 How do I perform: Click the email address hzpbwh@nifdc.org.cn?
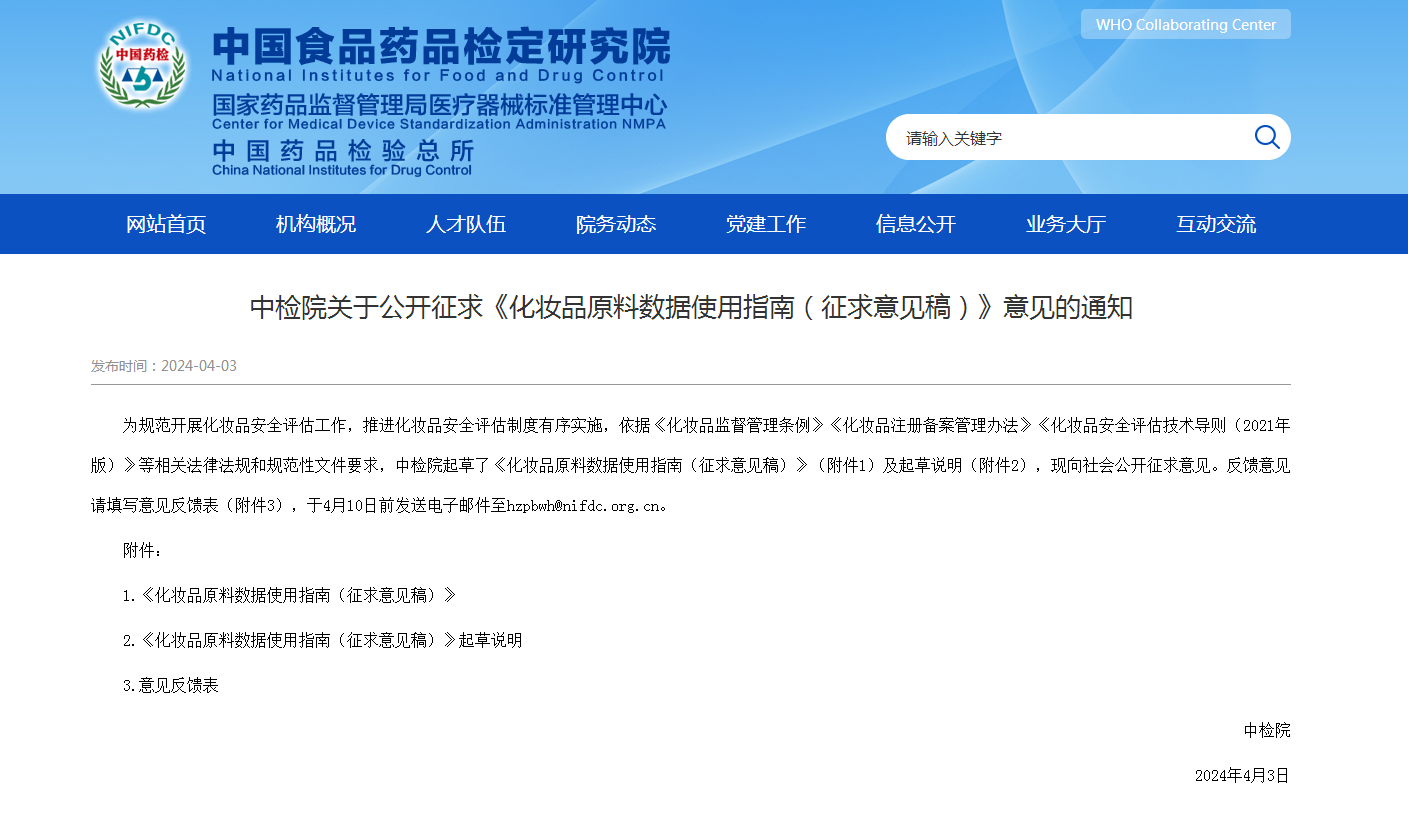583,505
